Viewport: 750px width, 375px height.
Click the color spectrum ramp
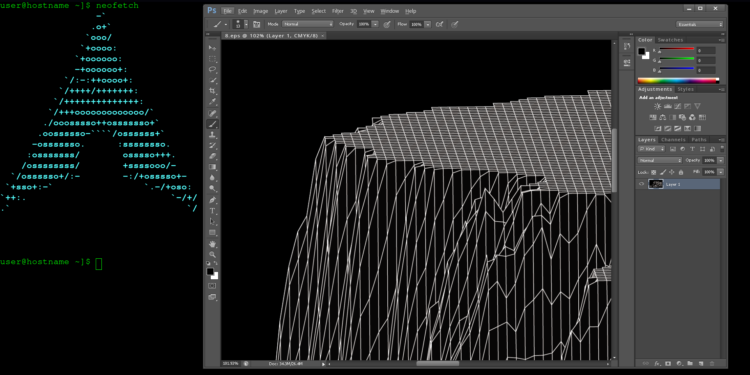click(678, 80)
